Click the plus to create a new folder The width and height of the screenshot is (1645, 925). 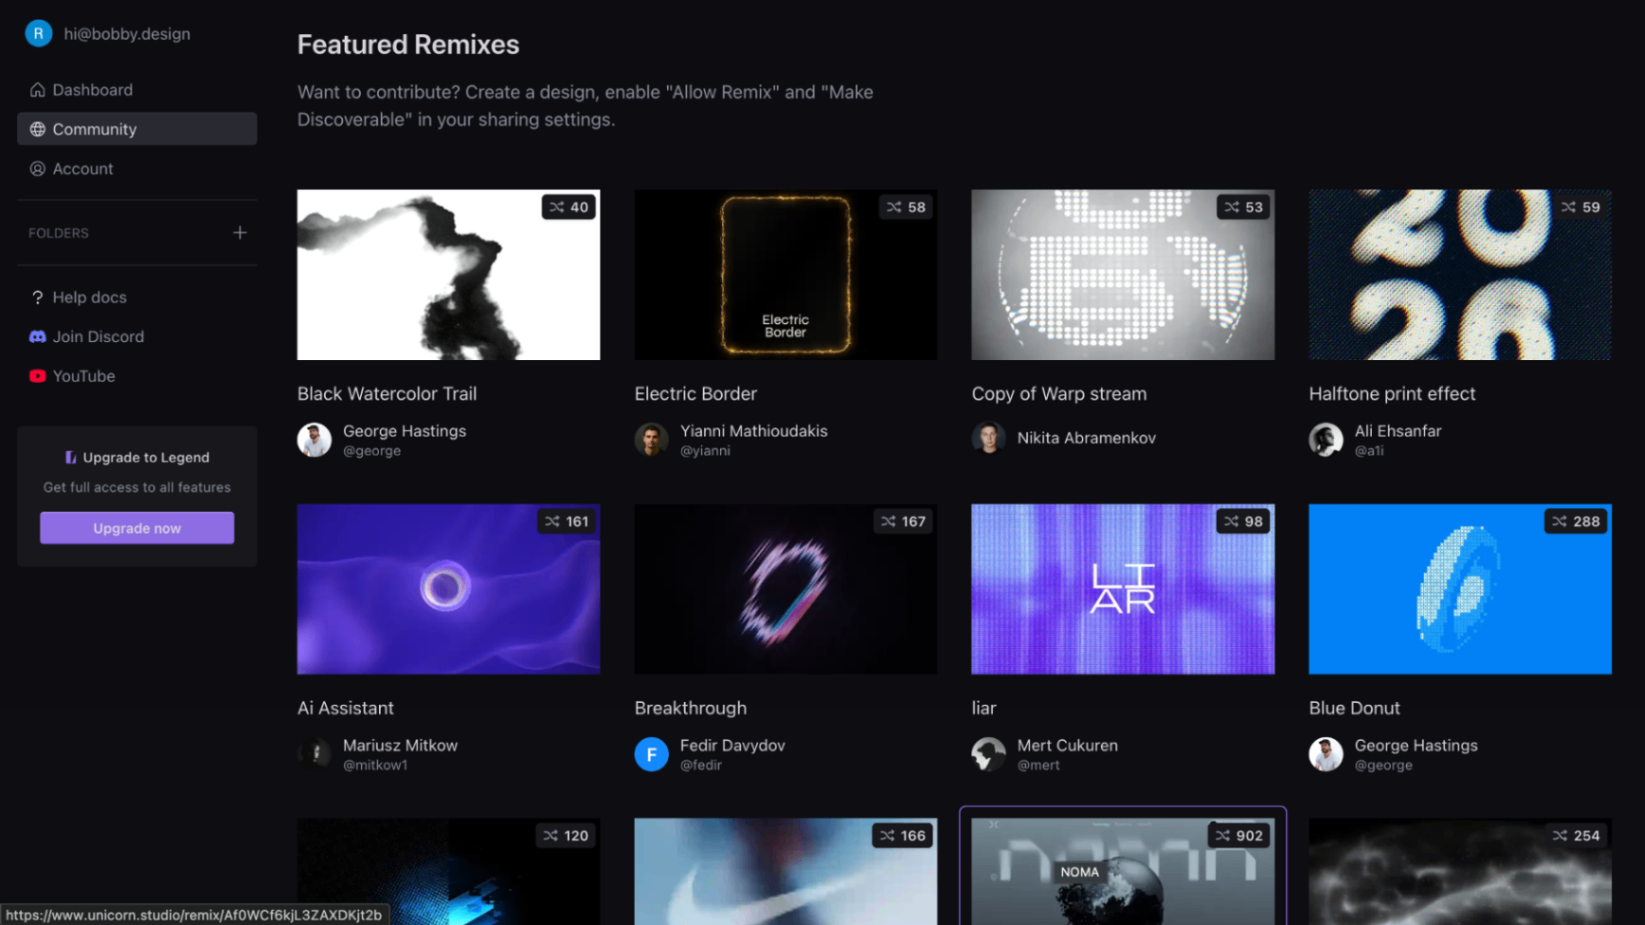click(x=239, y=232)
